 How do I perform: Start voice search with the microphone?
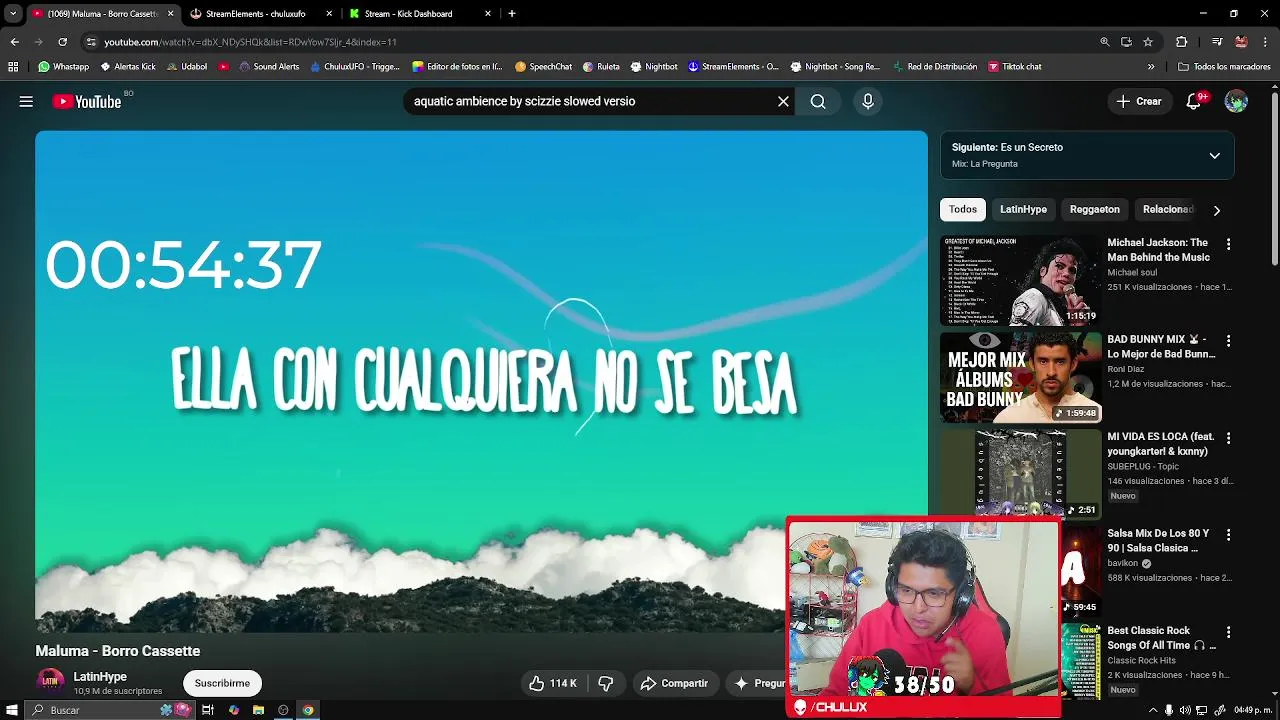[x=868, y=101]
